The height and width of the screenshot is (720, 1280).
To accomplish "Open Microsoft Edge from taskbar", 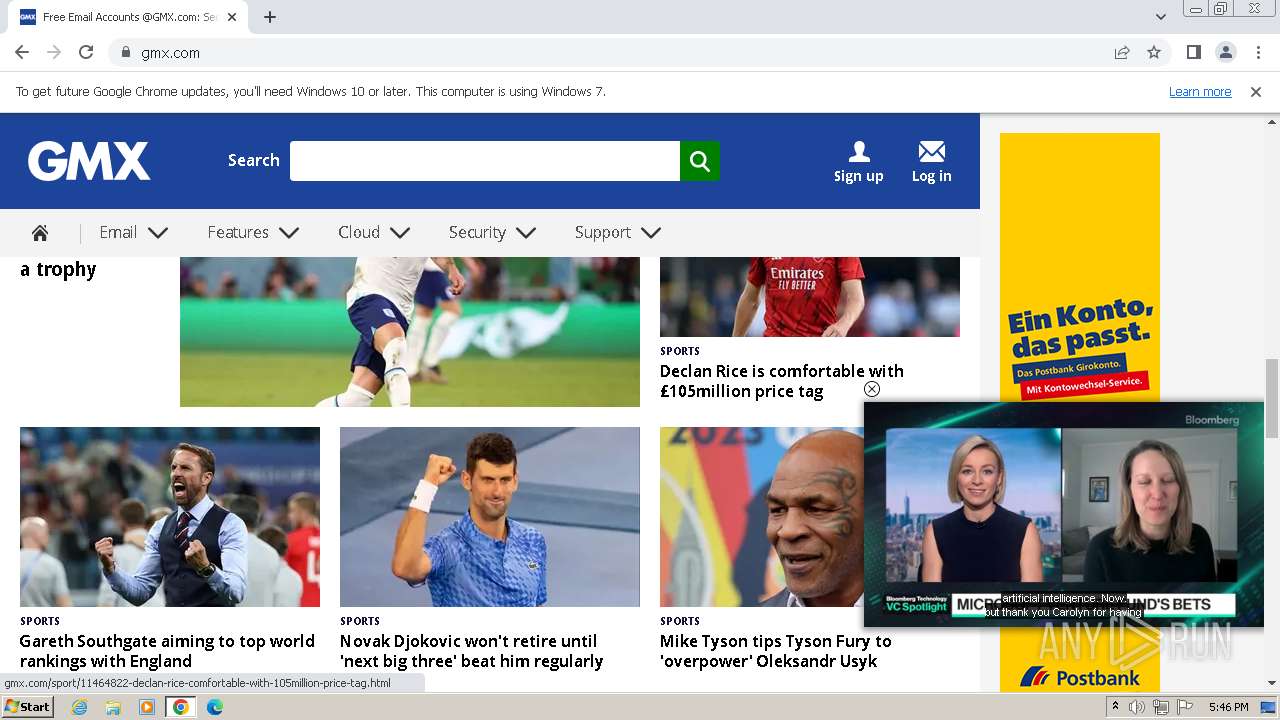I will coord(214,707).
